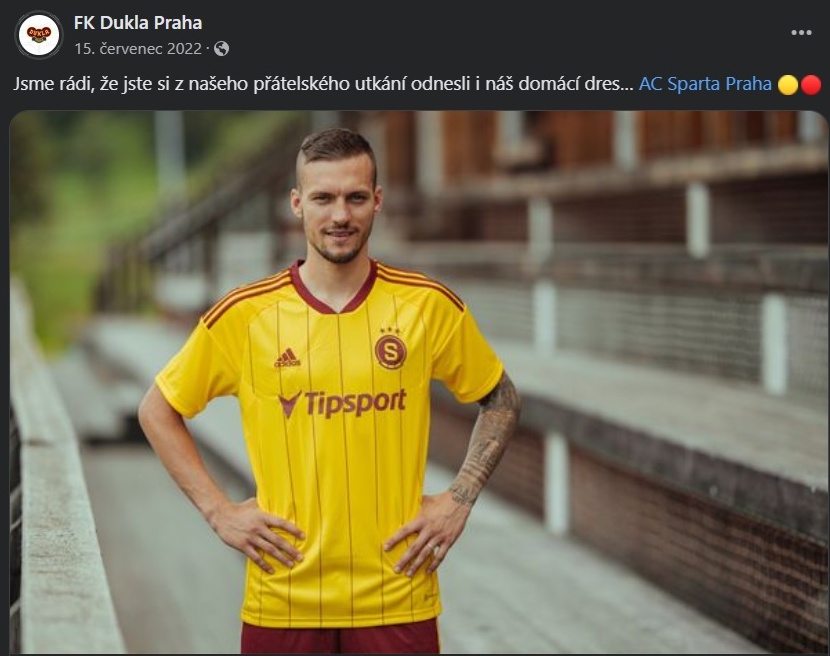Click the red circle emoji

point(810,84)
